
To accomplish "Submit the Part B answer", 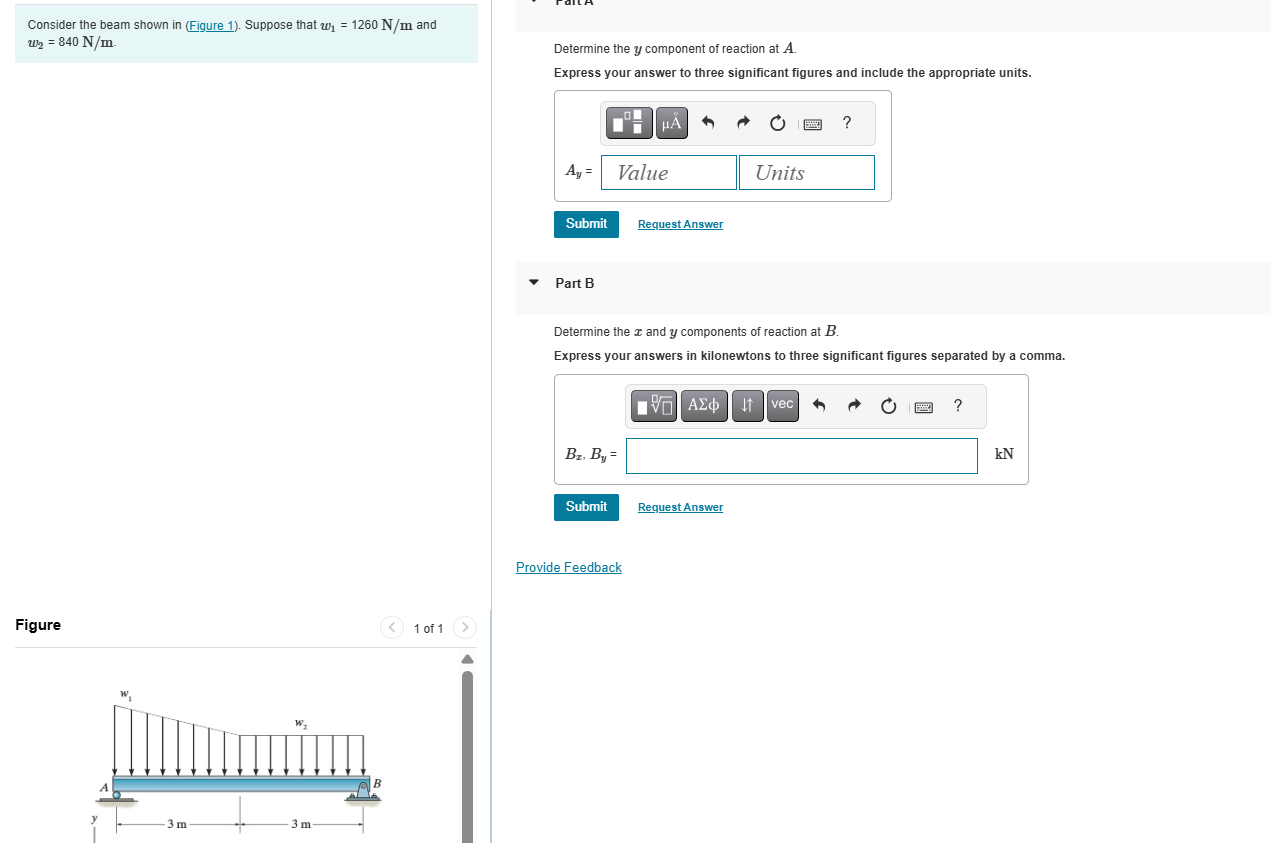I will click(x=586, y=507).
